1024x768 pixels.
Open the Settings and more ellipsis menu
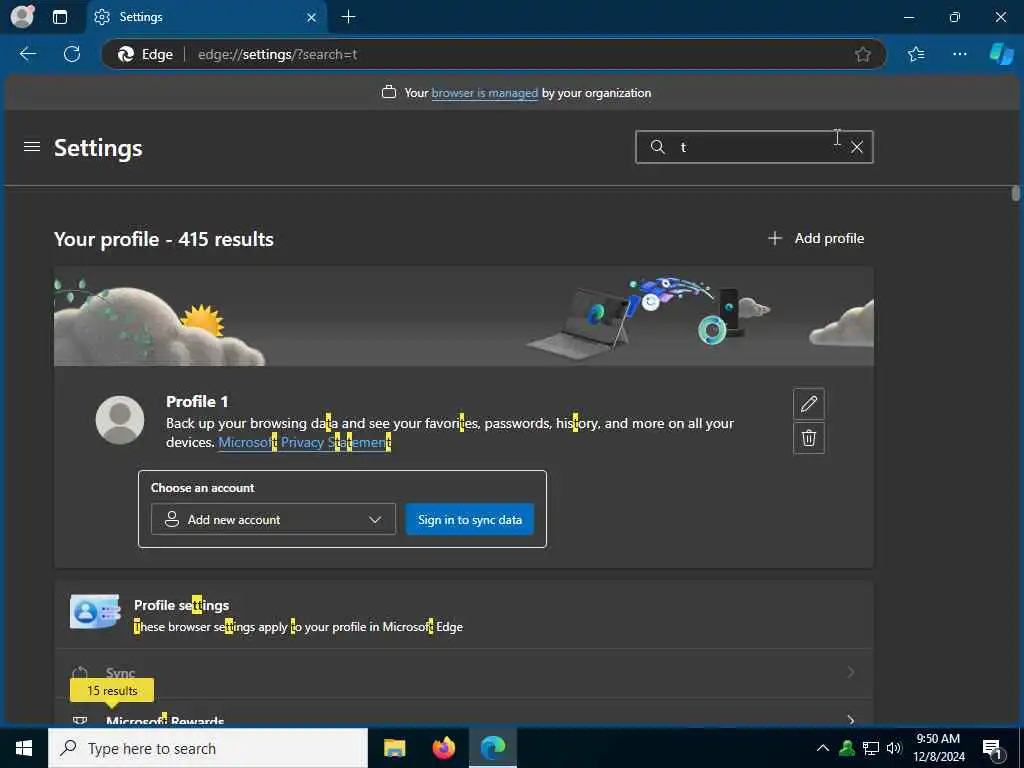point(959,54)
